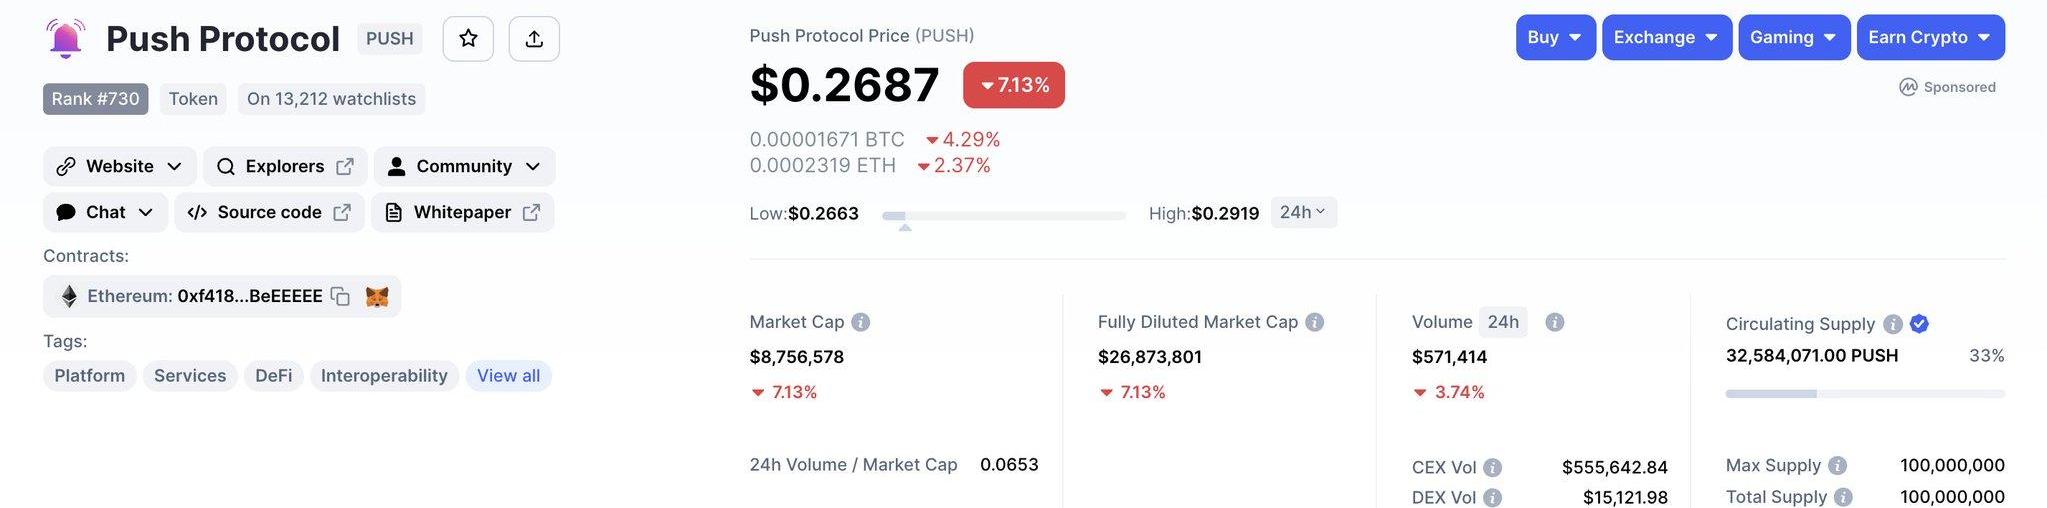
Task: Click the Circulating Supply info icon
Action: coord(1892,324)
